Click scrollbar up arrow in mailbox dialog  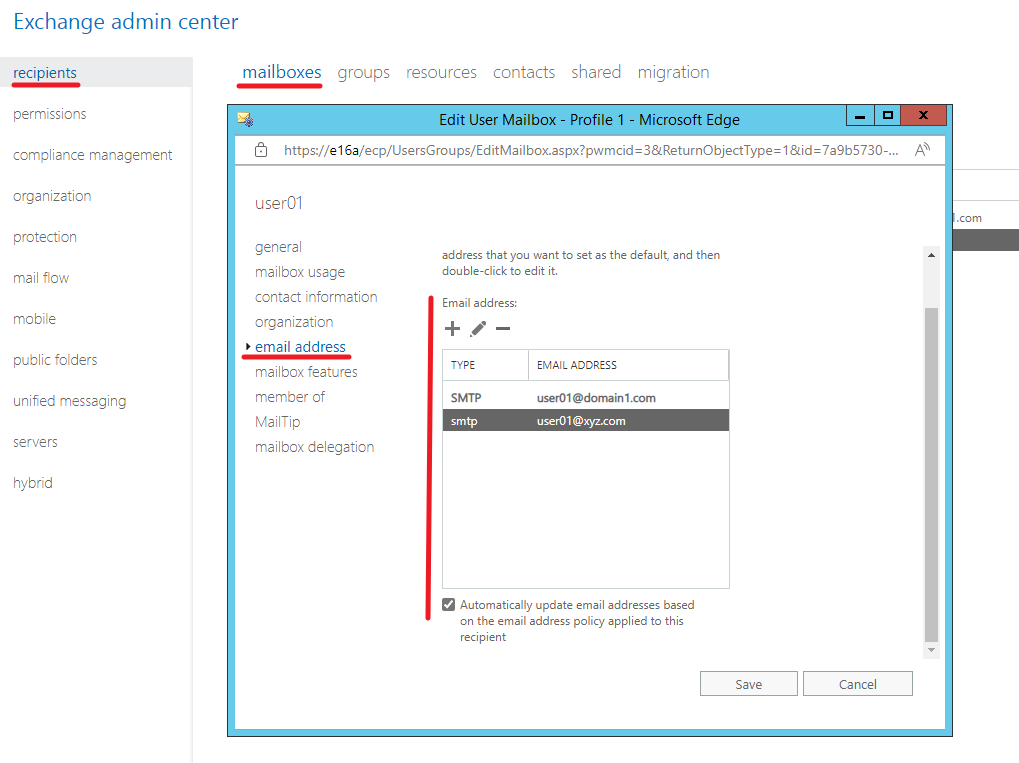coord(931,255)
